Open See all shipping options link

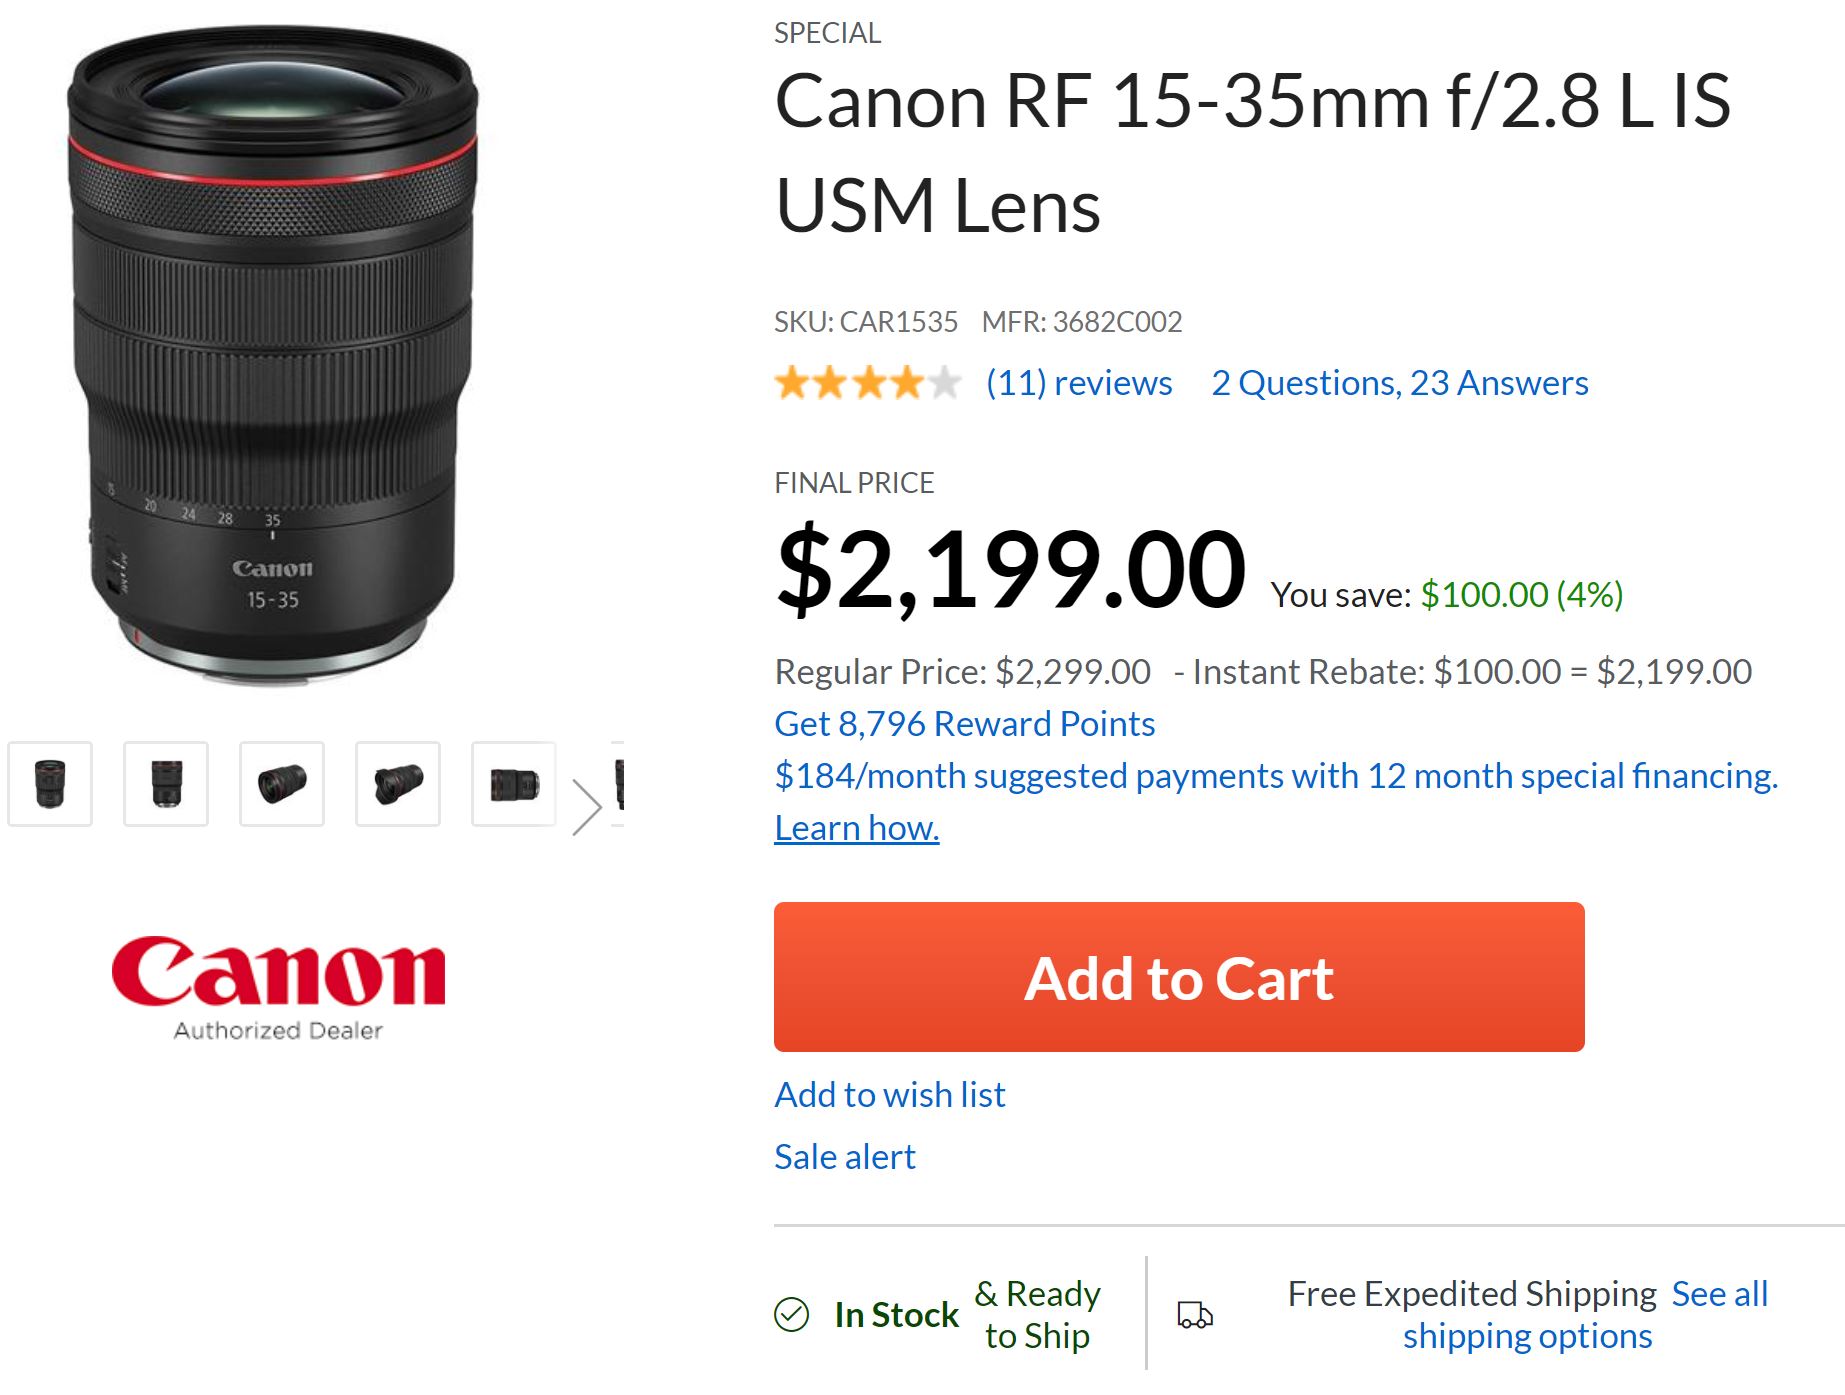1584,1316
